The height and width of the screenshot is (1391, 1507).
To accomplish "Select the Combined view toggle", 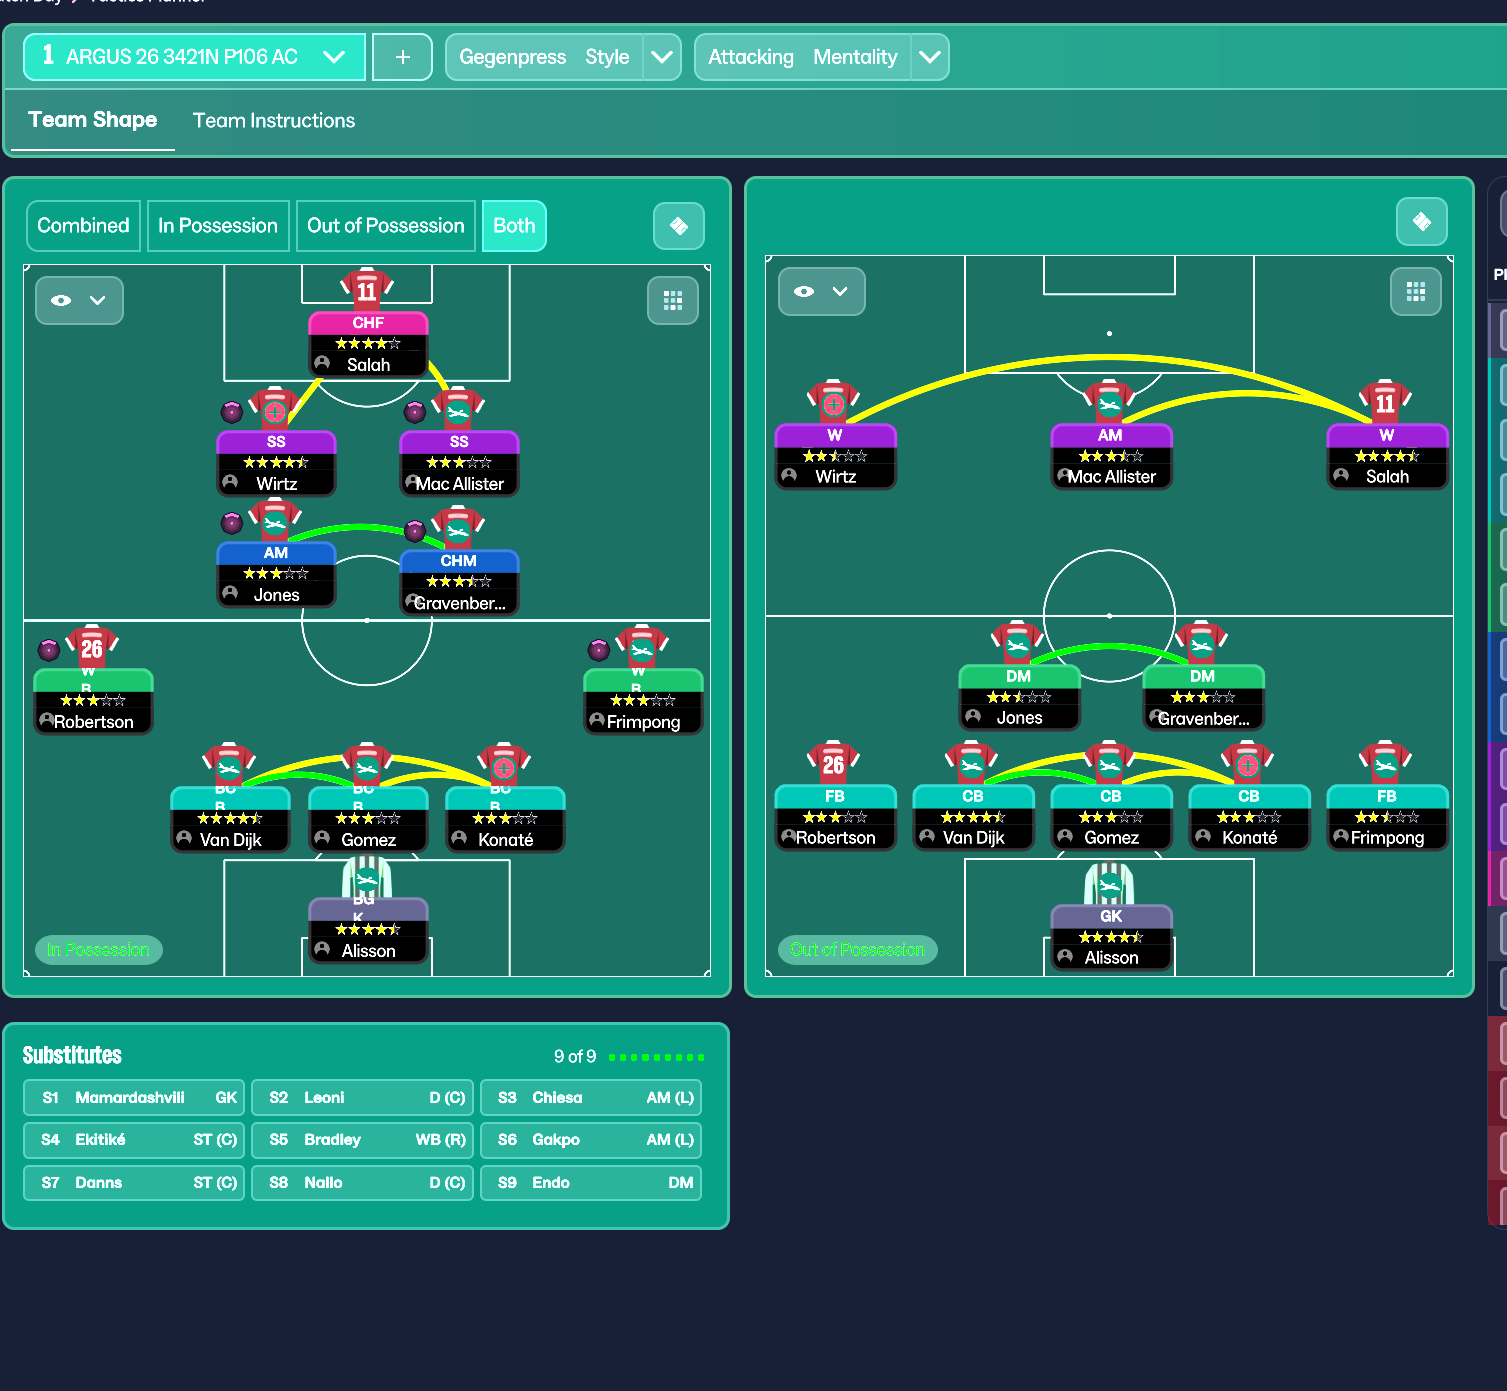I will pyautogui.click(x=83, y=226).
